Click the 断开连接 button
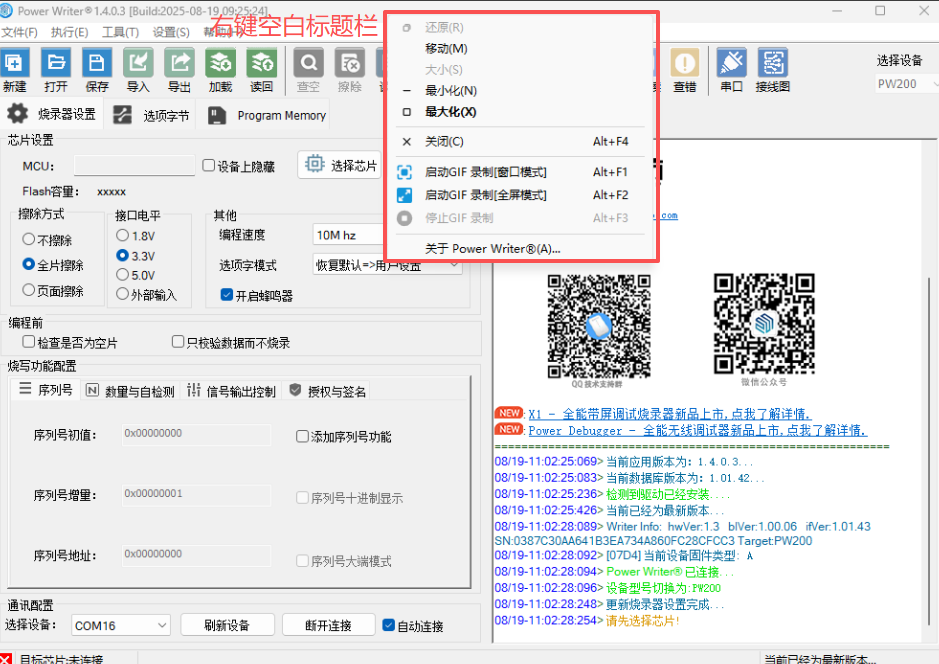The width and height of the screenshot is (939, 664). [328, 625]
